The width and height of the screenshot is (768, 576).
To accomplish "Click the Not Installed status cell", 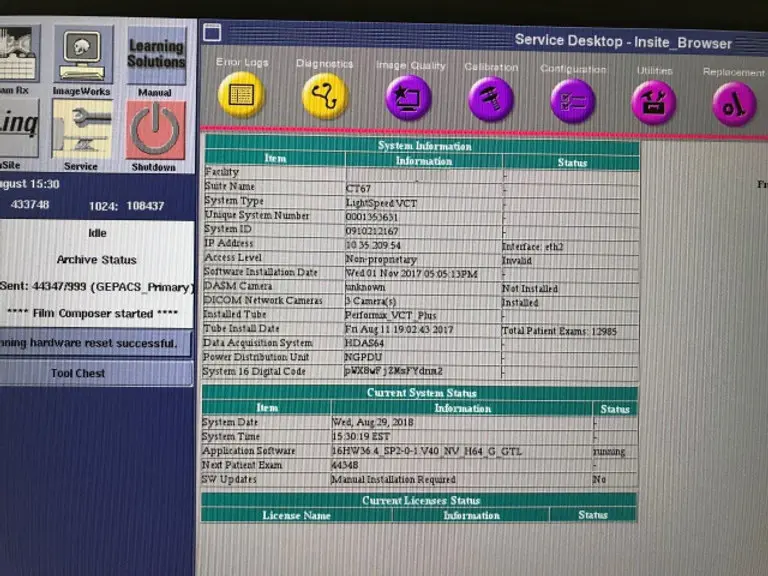I will (x=529, y=288).
